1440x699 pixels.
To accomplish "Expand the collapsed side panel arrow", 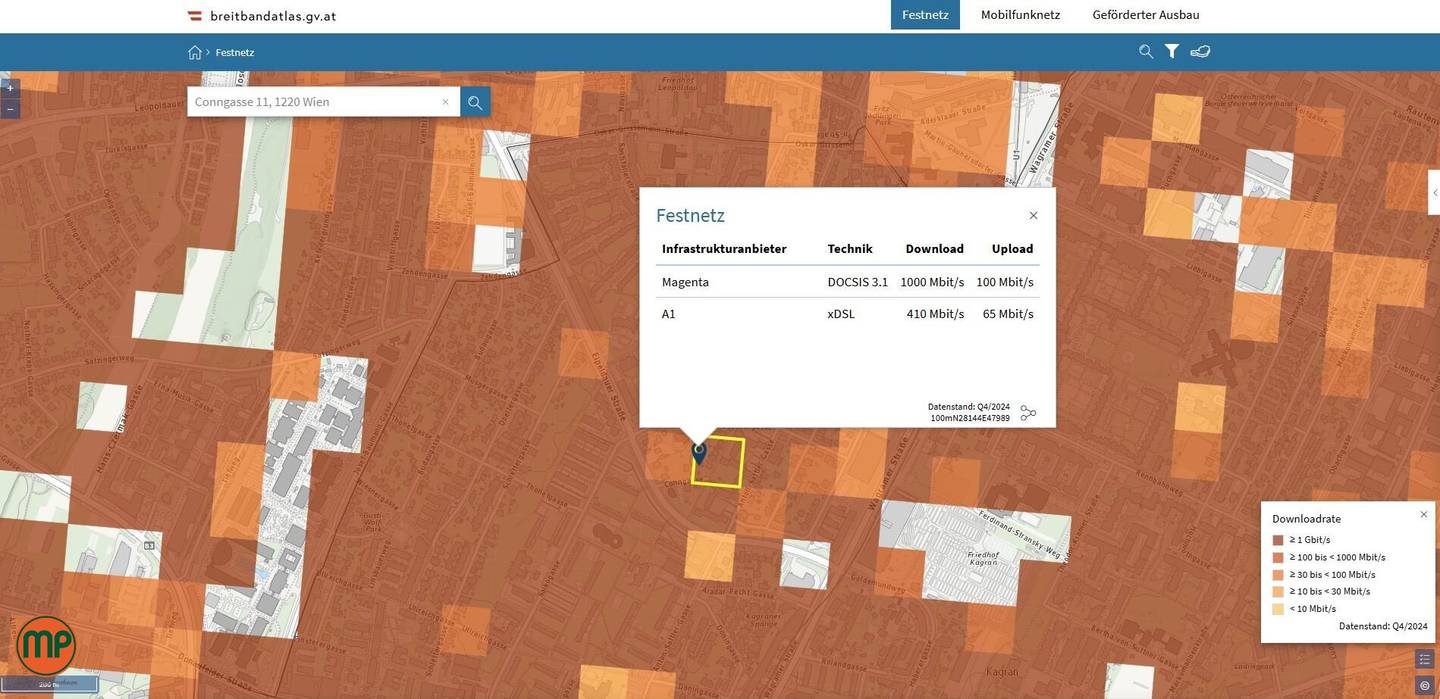I will click(1434, 193).
